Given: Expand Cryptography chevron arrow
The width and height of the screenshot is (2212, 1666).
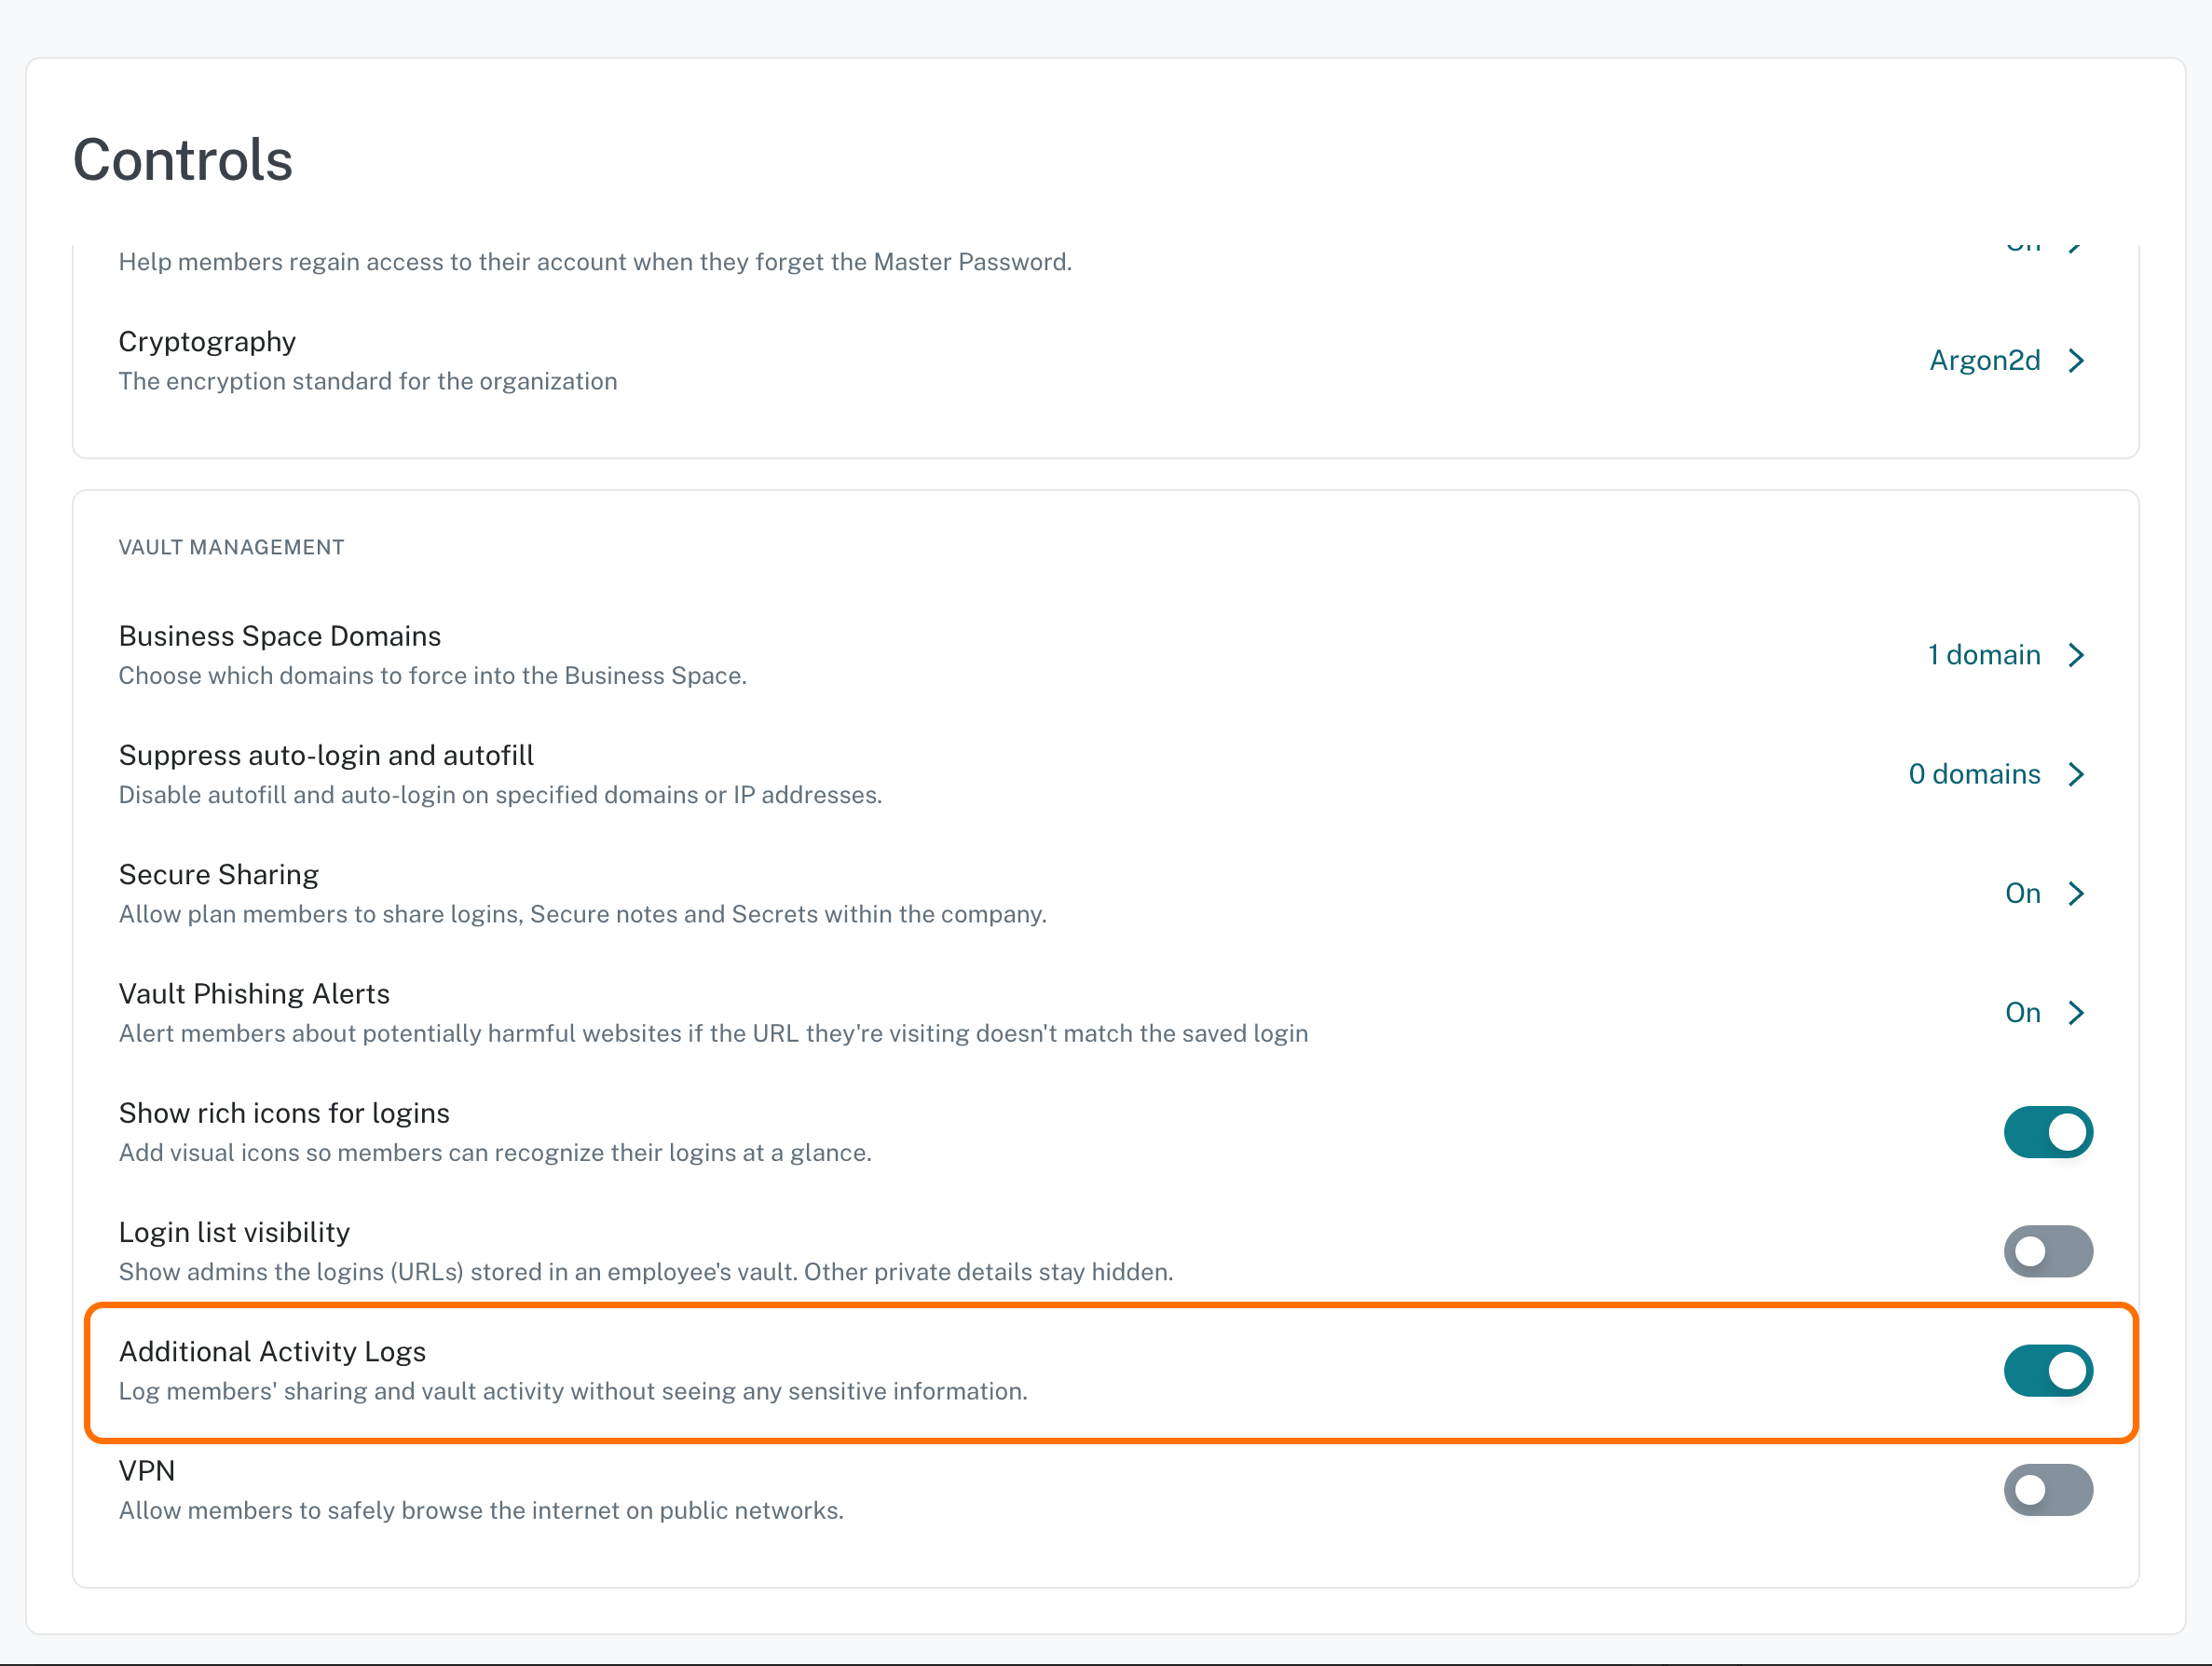Looking at the screenshot, I should [2076, 360].
